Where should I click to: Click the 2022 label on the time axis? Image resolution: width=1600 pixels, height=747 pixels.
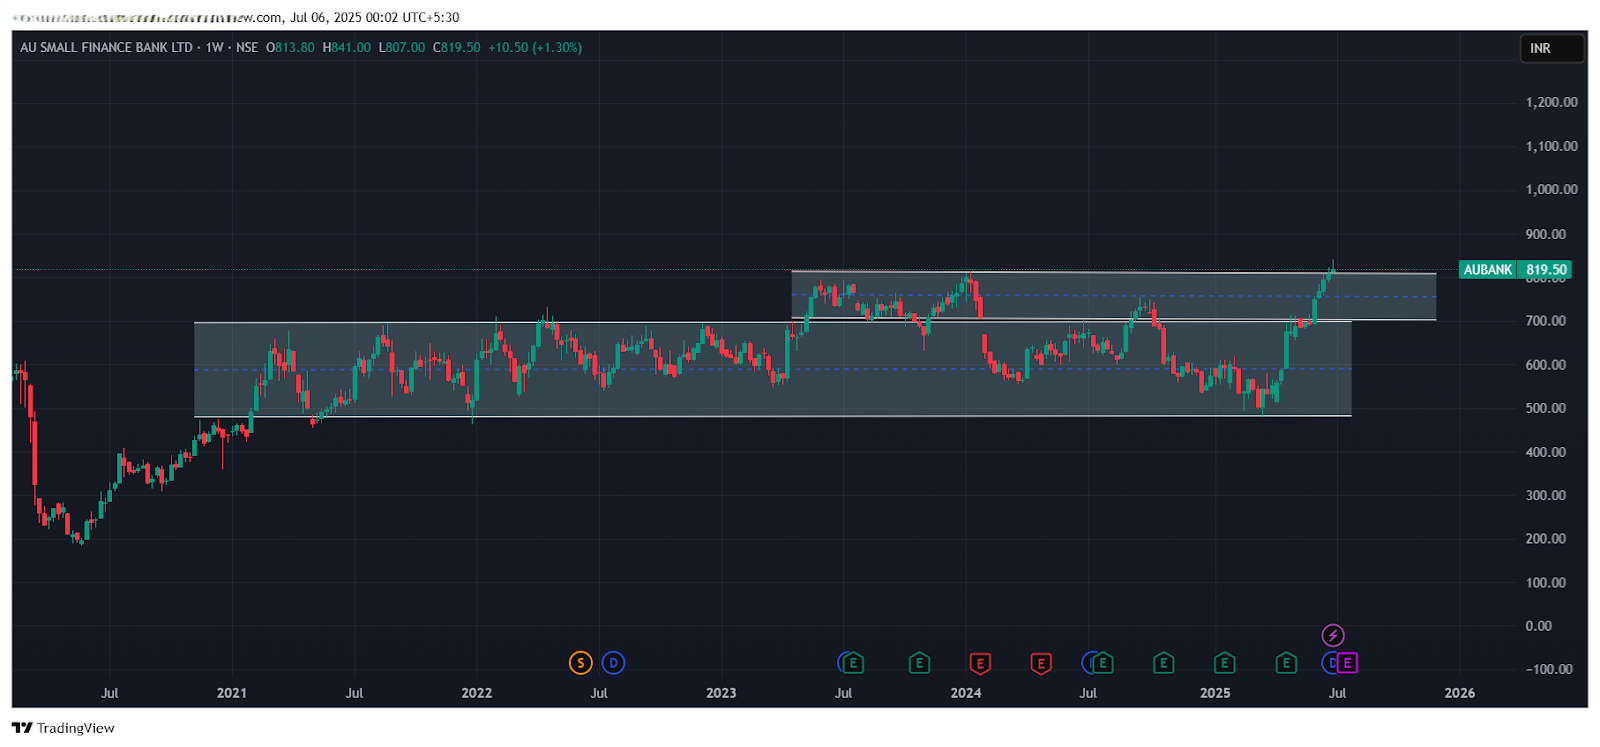pos(477,693)
